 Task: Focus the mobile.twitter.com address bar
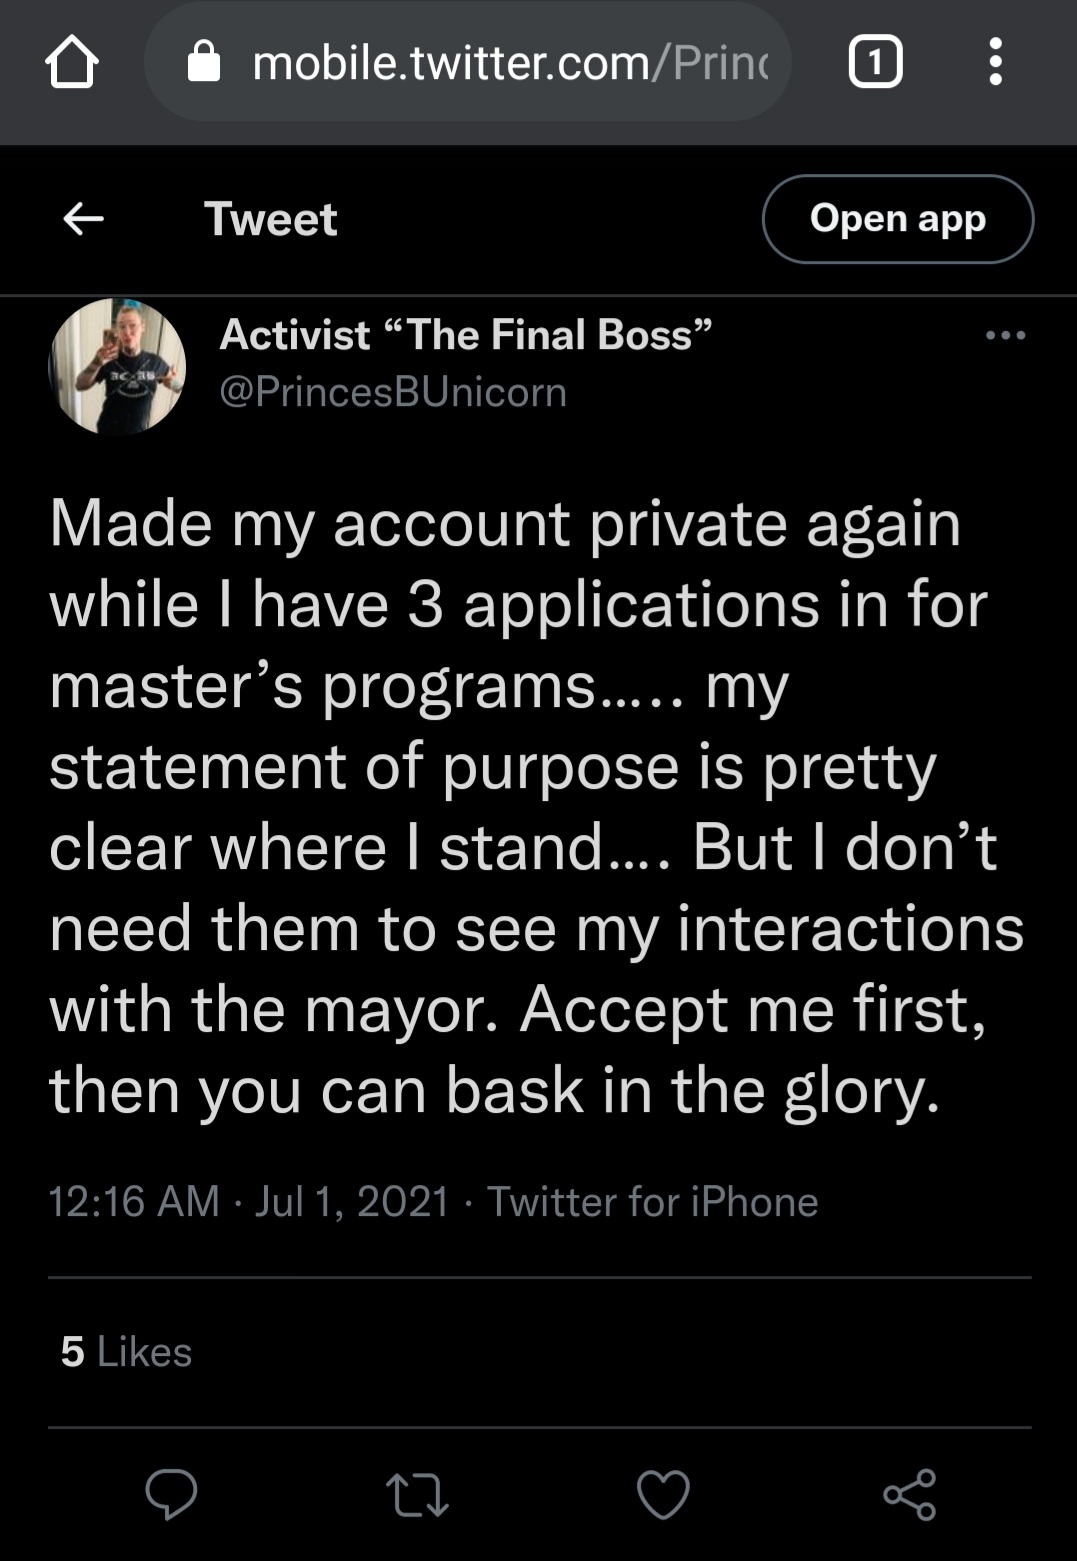coord(510,63)
